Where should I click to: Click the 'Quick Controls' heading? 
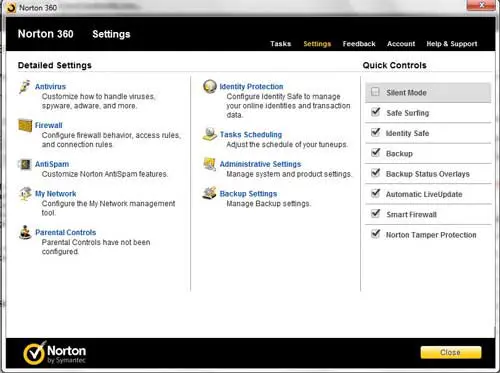(395, 65)
